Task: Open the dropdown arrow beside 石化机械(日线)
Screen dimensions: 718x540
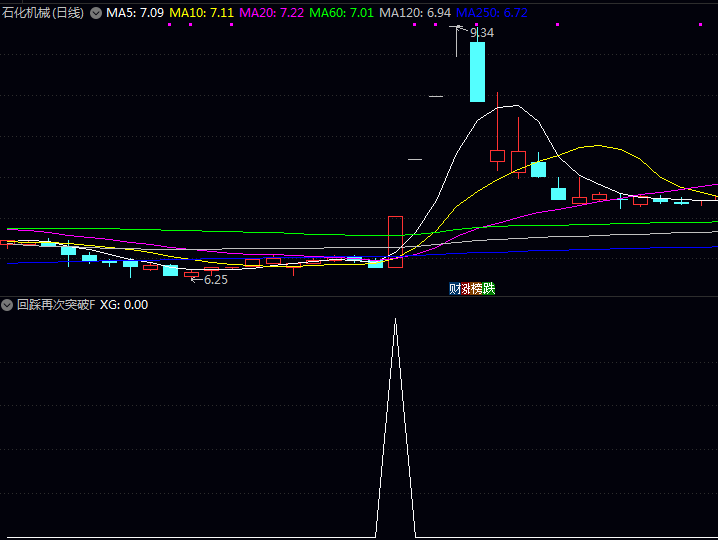Action: click(96, 14)
